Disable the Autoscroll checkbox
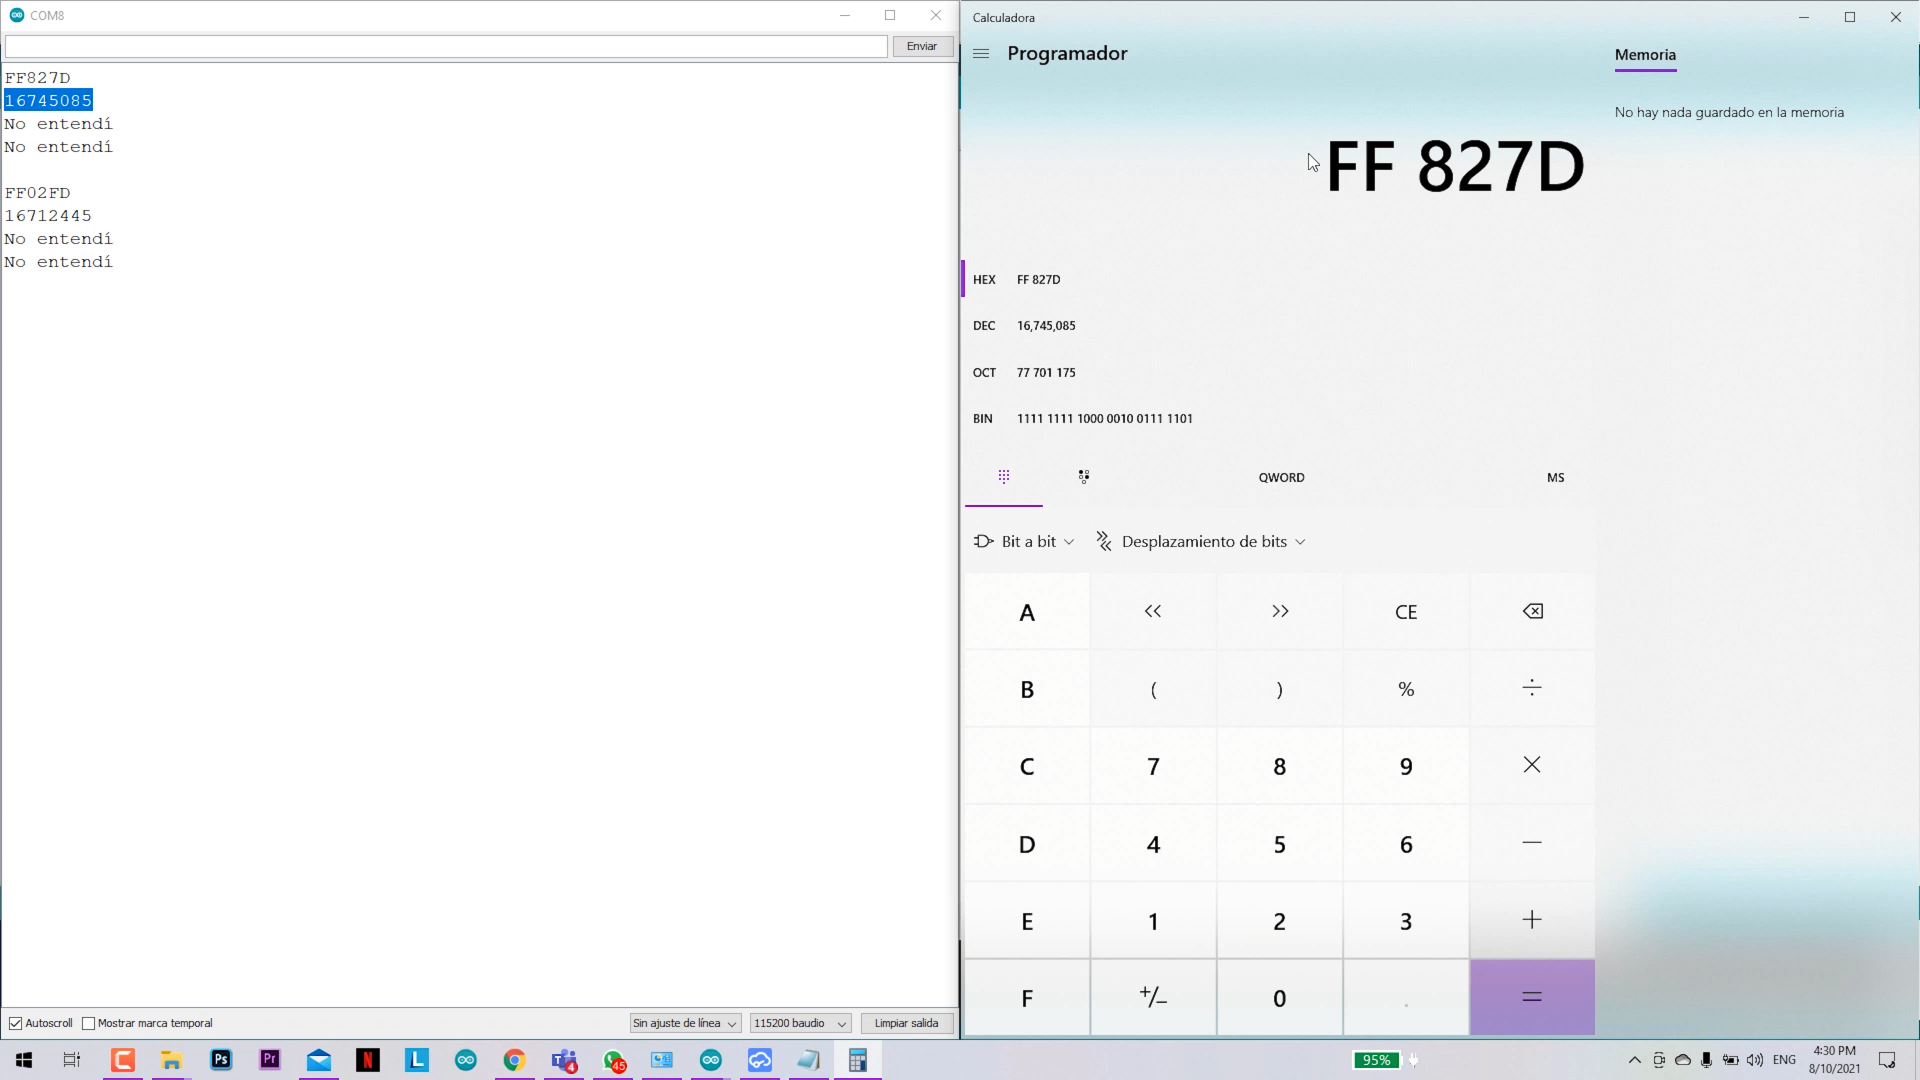 pyautogui.click(x=16, y=1023)
